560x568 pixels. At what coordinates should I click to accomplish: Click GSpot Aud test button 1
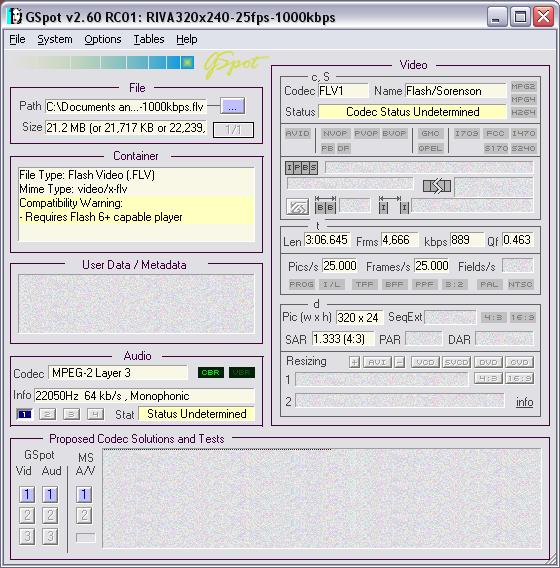point(50,494)
